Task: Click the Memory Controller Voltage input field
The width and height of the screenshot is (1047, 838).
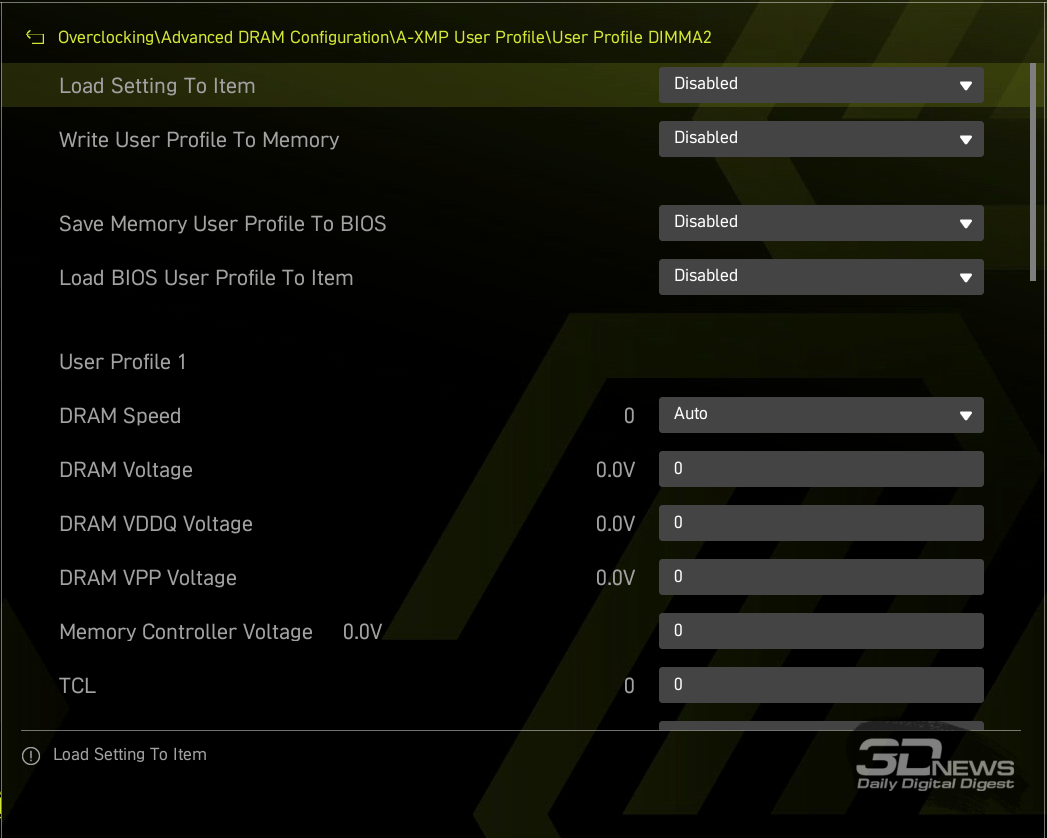Action: coord(820,631)
